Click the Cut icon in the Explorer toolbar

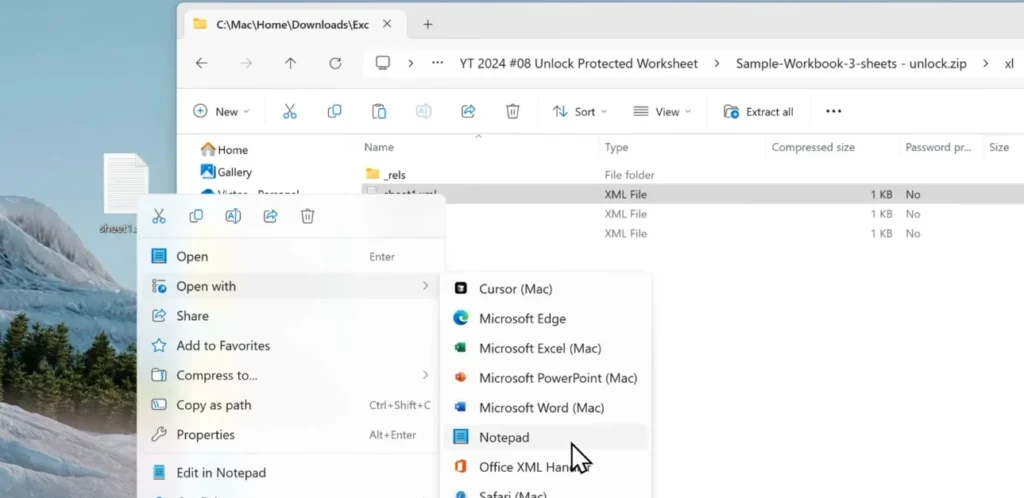(x=290, y=112)
